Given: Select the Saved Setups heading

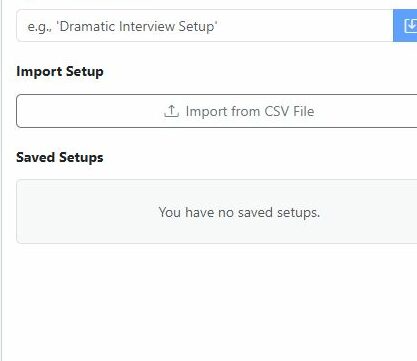Looking at the screenshot, I should click(60, 157).
